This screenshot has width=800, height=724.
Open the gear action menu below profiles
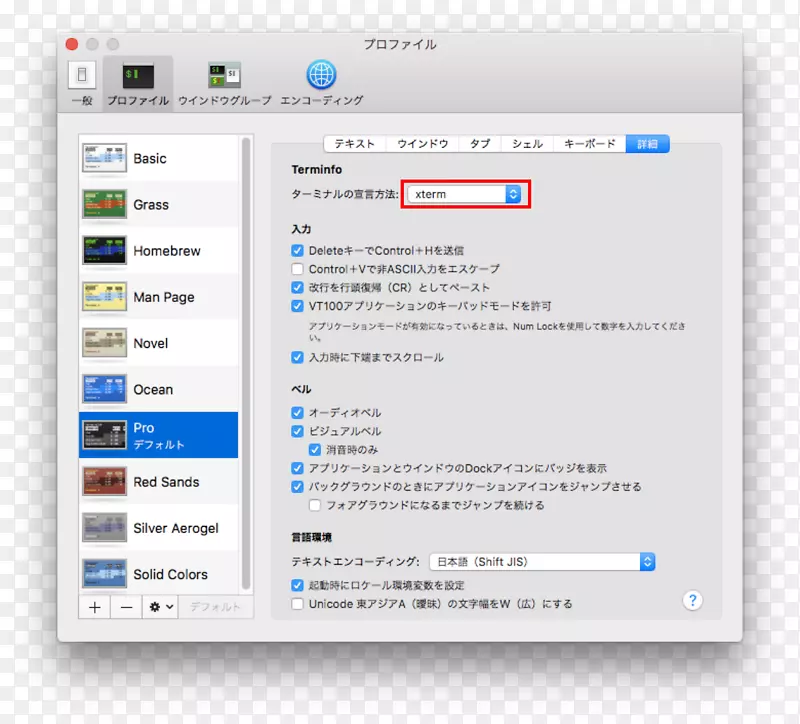[x=160, y=607]
